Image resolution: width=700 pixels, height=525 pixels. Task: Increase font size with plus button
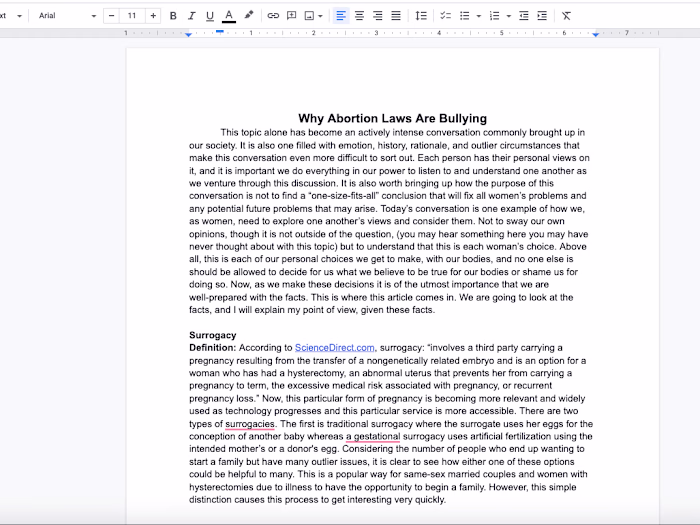click(x=153, y=16)
